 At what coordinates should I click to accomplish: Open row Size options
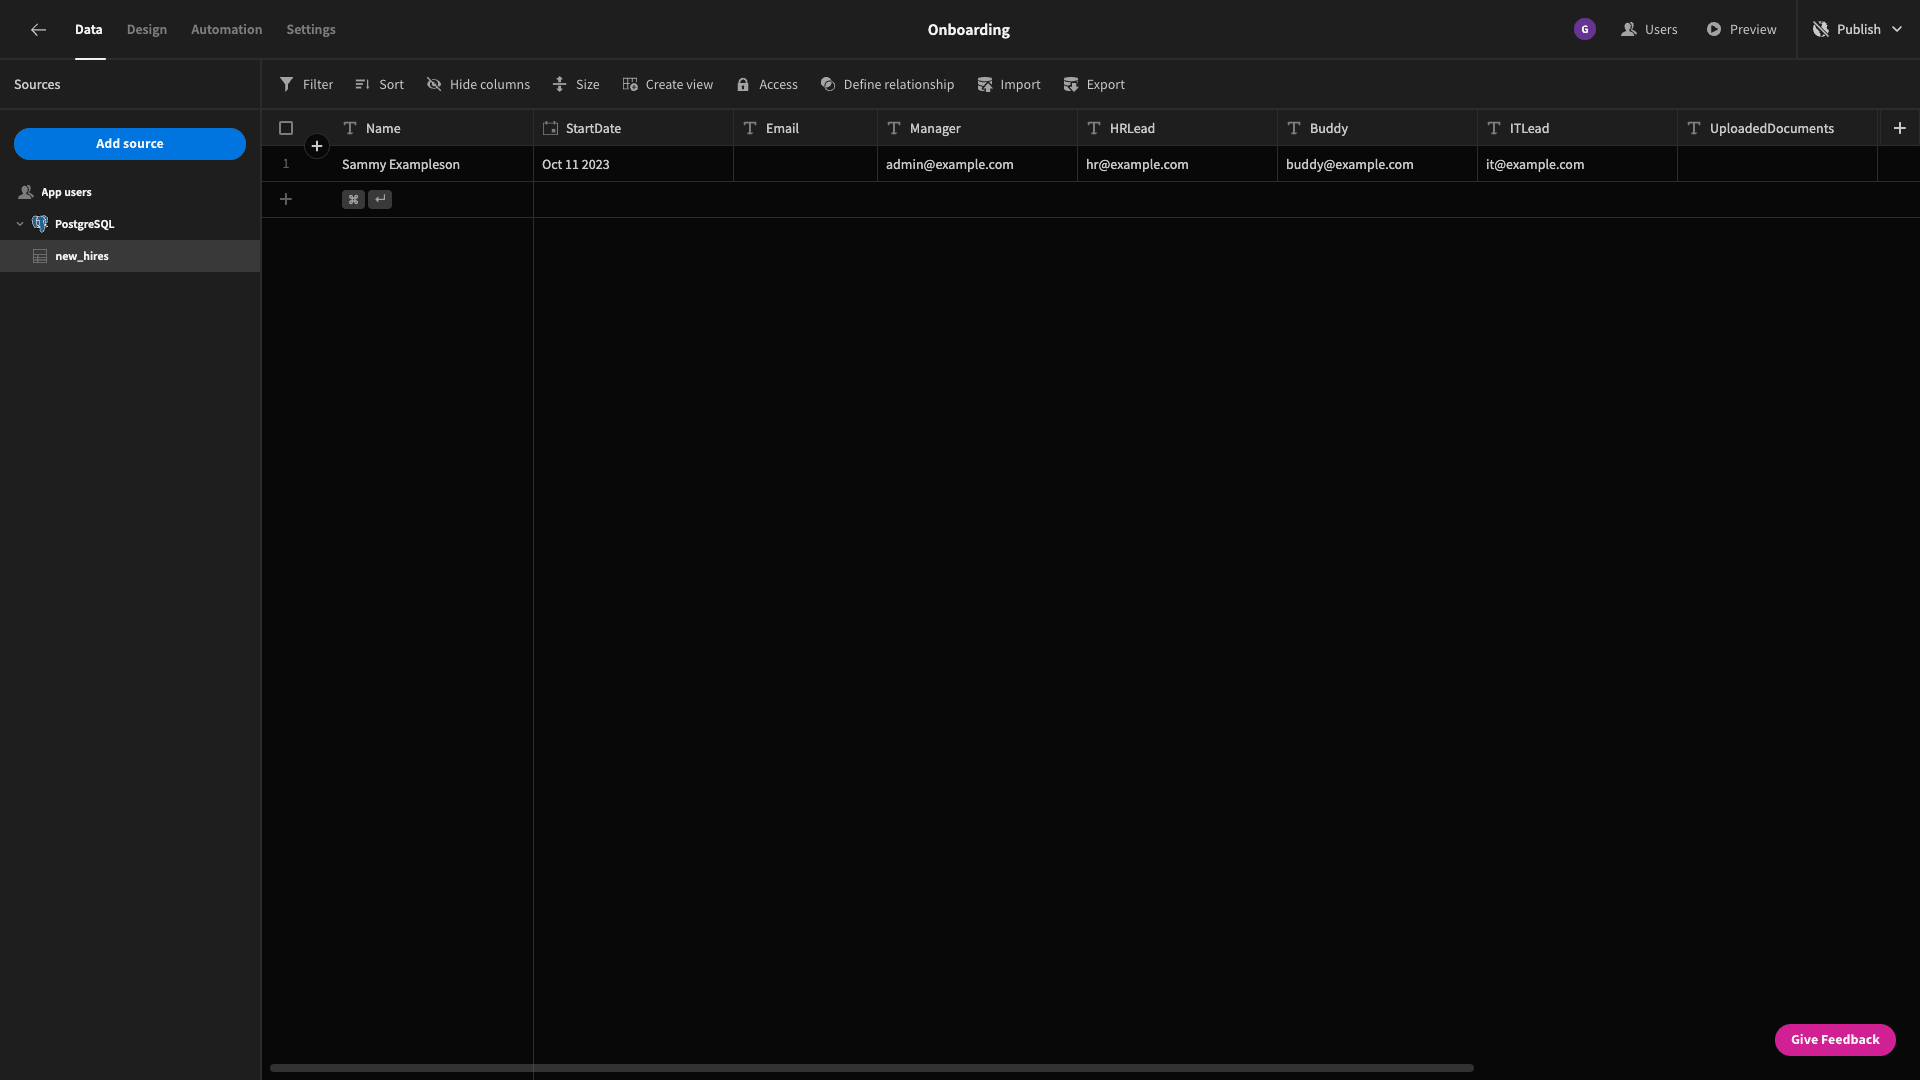(576, 85)
